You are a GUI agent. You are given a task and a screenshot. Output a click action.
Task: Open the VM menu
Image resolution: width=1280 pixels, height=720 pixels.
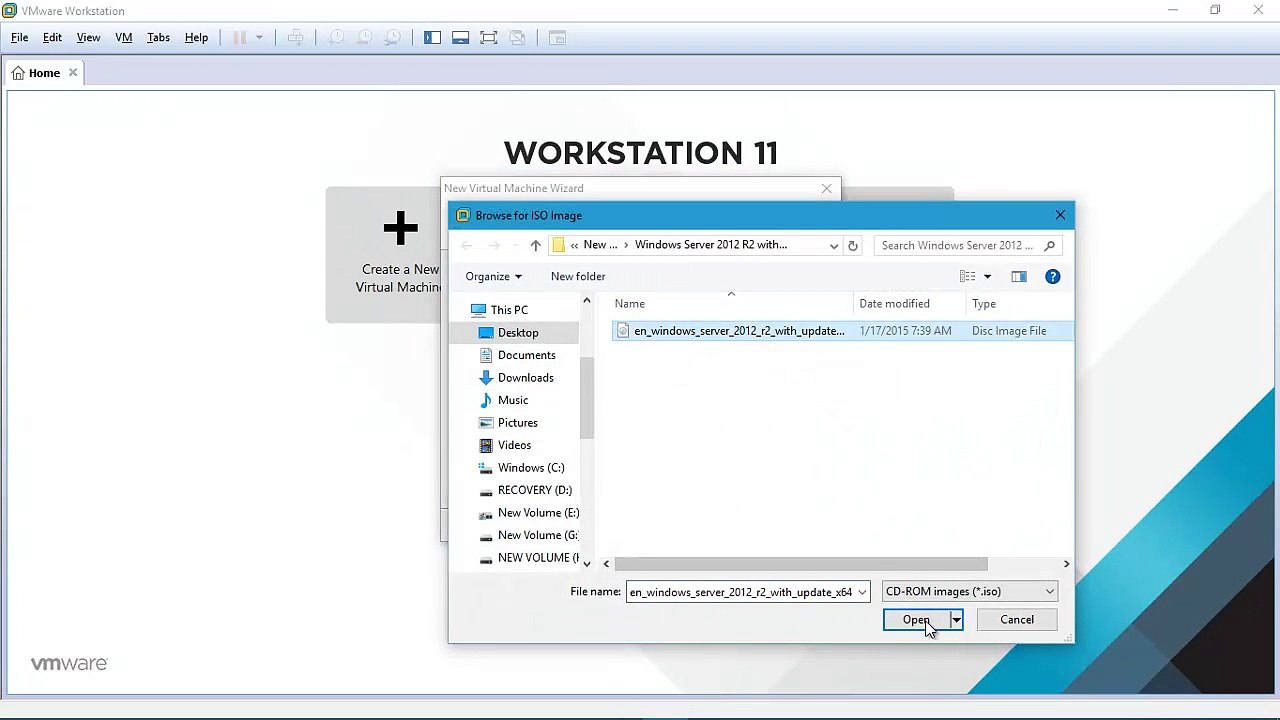click(124, 38)
